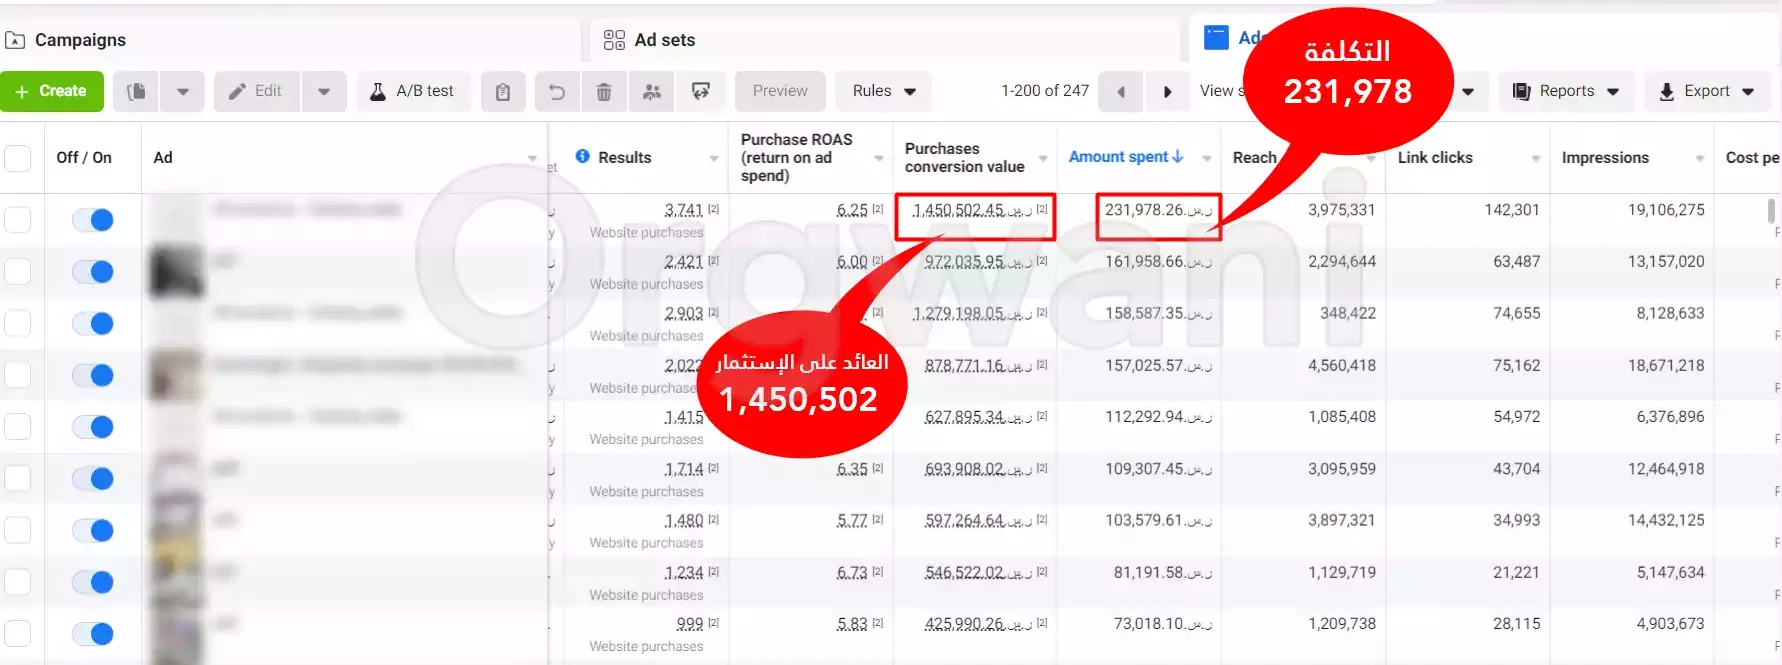The image size is (1782, 665).
Task: Select the checkbox of the second ad row
Action: 18,271
